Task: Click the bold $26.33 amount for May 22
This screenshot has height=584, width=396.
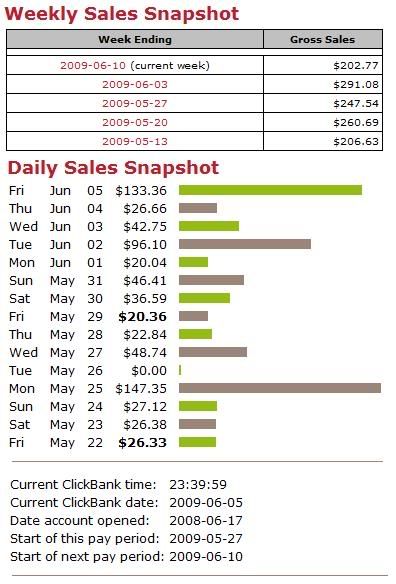Action: tap(142, 442)
